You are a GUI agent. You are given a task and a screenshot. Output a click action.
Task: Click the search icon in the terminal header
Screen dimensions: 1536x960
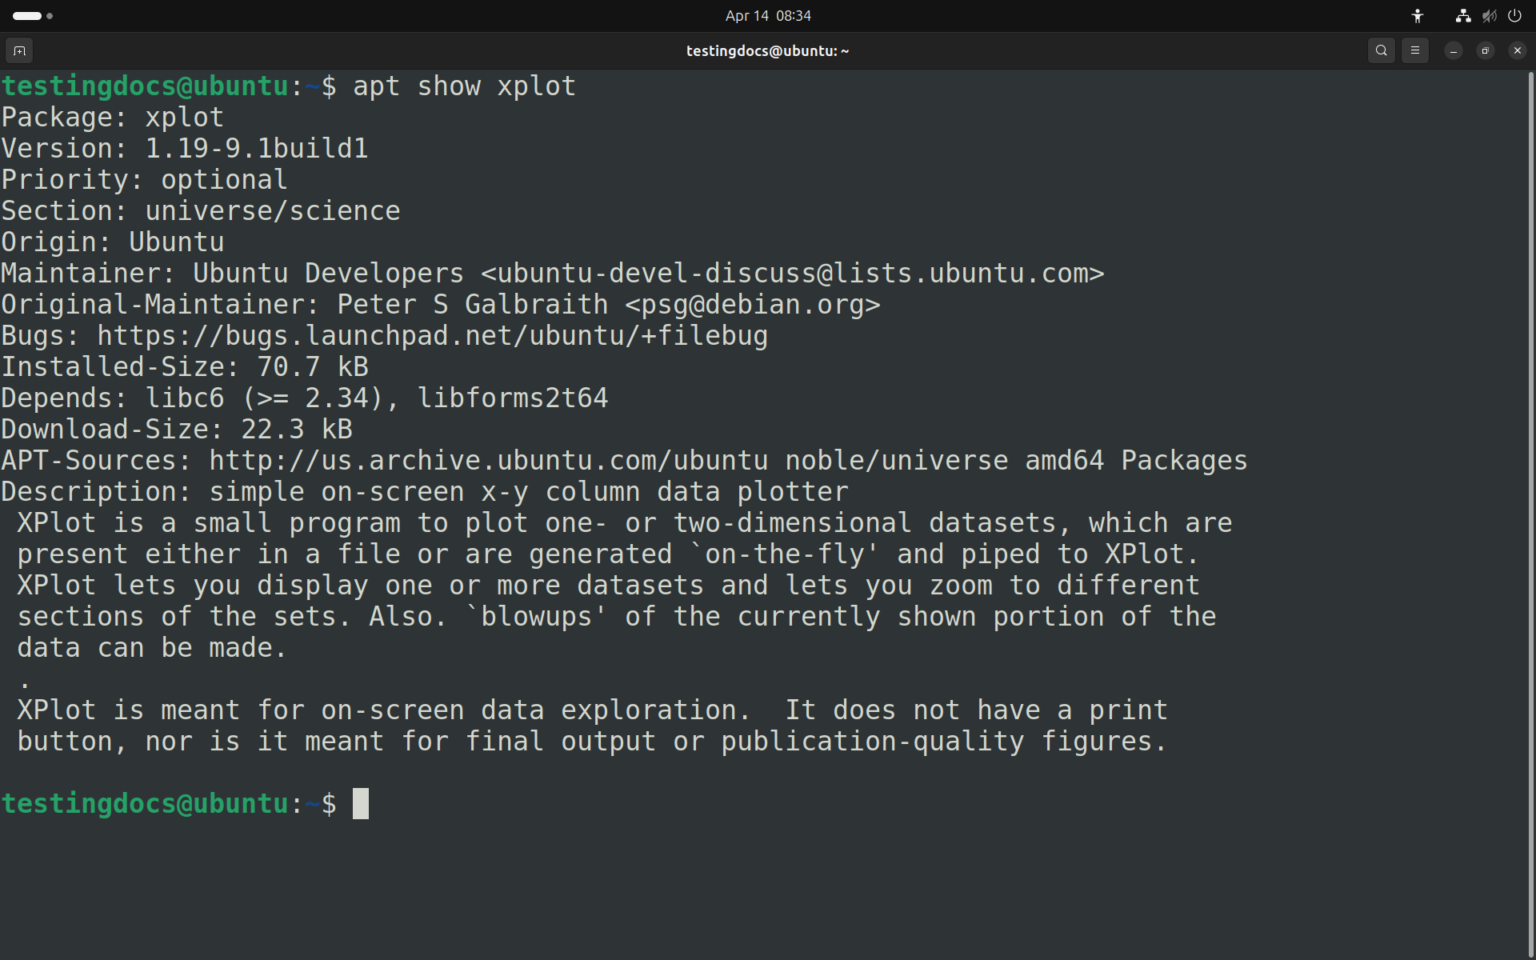pyautogui.click(x=1381, y=50)
